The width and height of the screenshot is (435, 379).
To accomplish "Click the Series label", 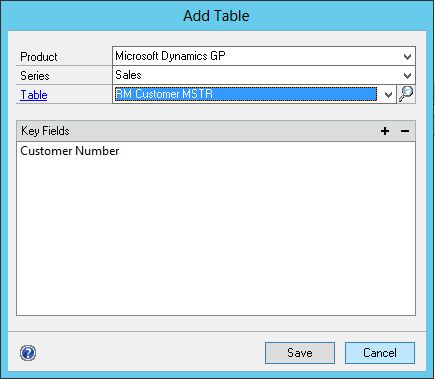I will coord(35,76).
